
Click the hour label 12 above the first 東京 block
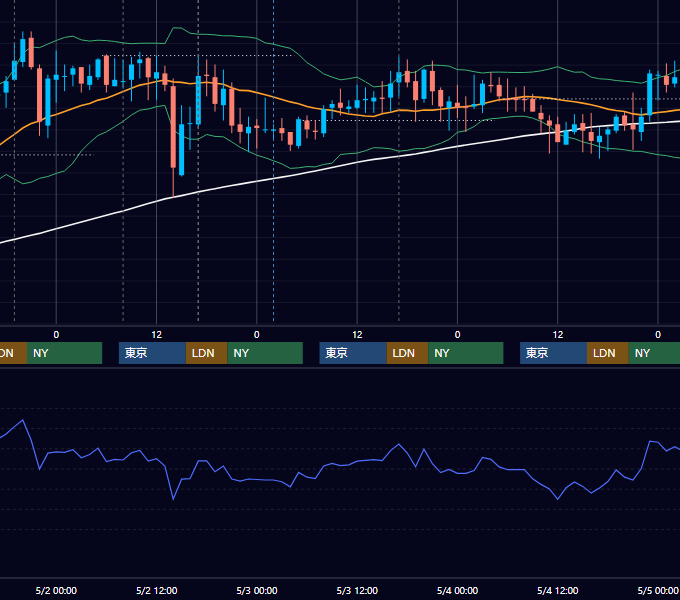click(x=157, y=335)
